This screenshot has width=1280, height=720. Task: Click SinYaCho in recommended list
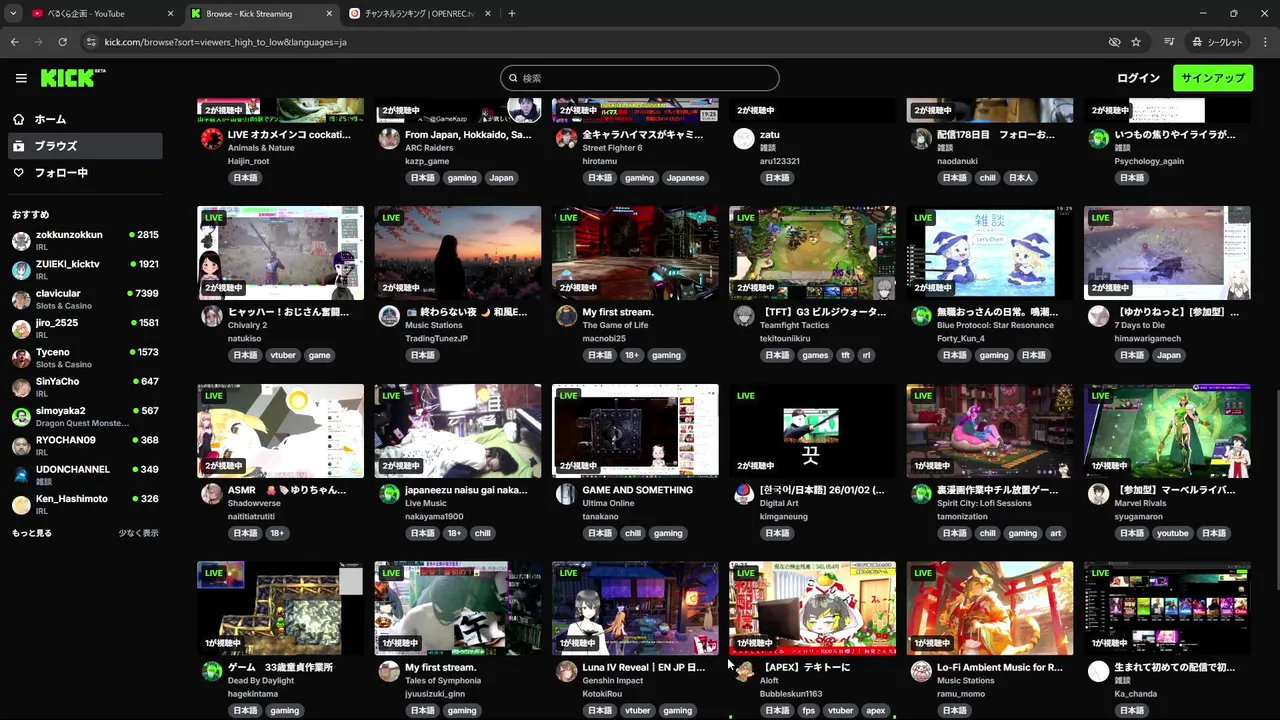coord(85,387)
